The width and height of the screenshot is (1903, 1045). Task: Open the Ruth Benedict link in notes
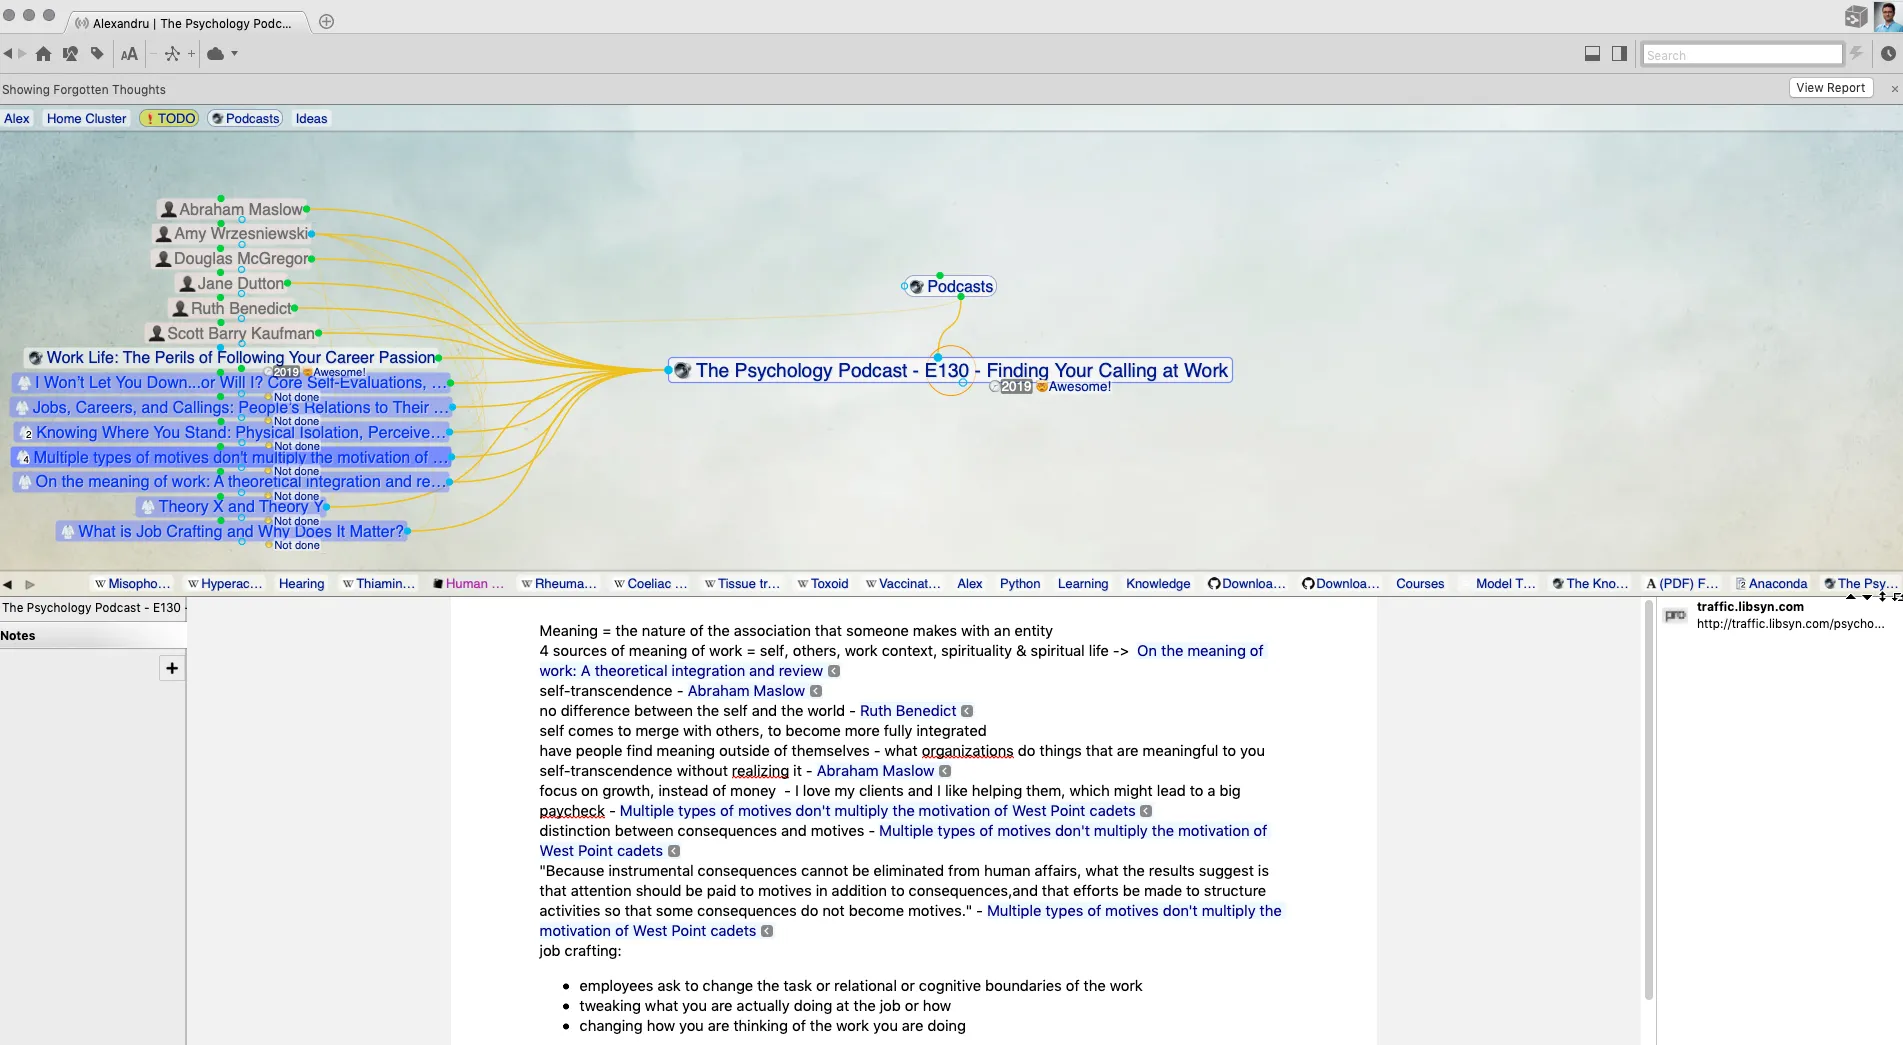(907, 711)
